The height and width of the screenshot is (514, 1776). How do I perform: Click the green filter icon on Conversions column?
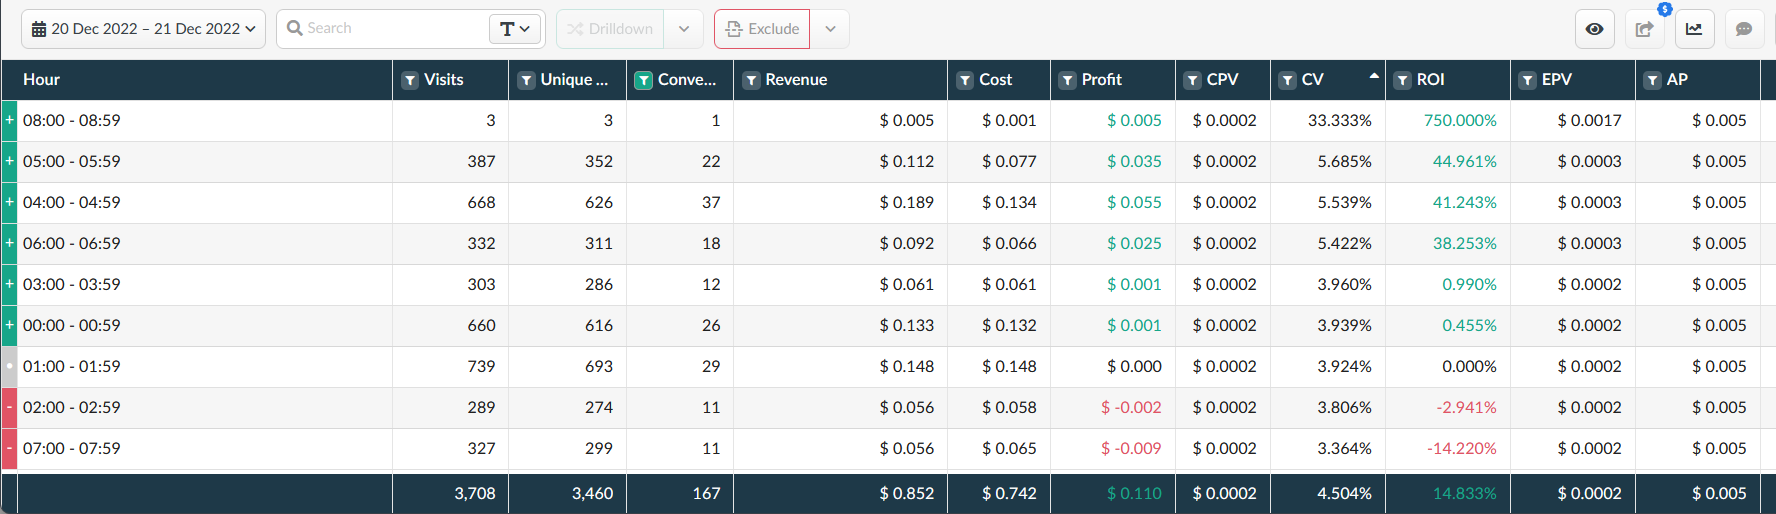click(644, 80)
